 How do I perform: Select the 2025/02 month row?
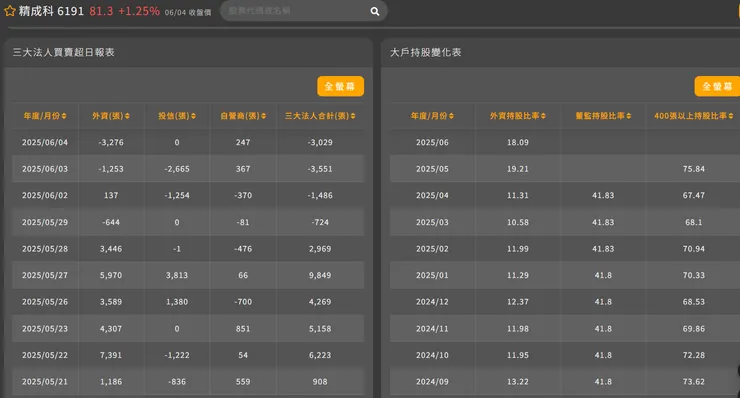(565, 248)
